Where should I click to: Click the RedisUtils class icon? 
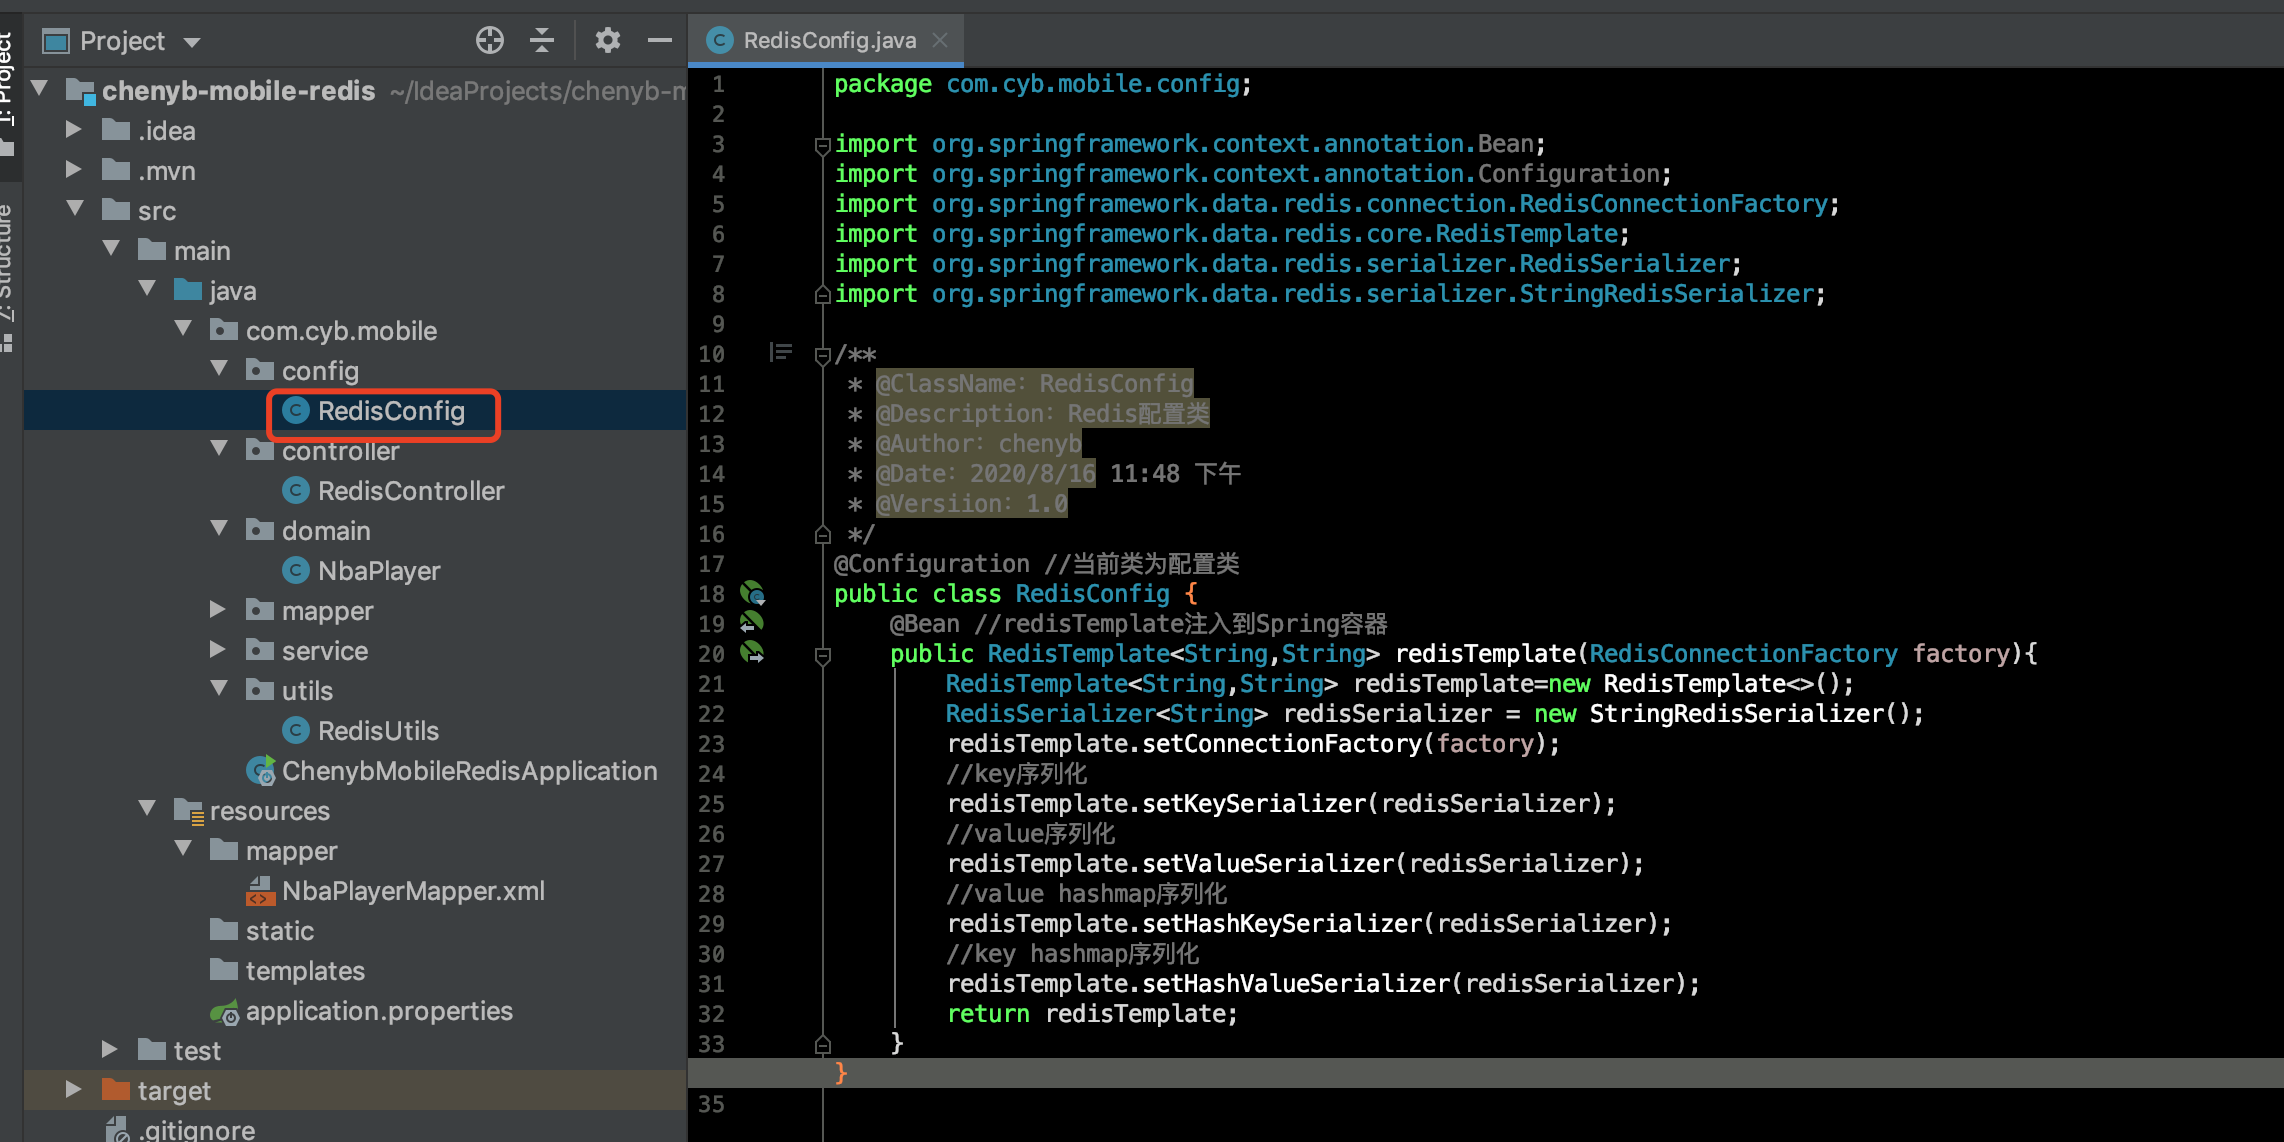coord(295,730)
